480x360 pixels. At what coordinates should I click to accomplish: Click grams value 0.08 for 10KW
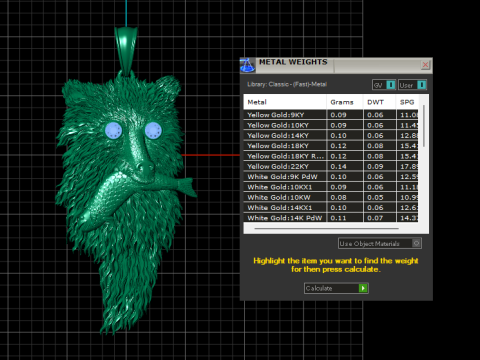pos(338,197)
